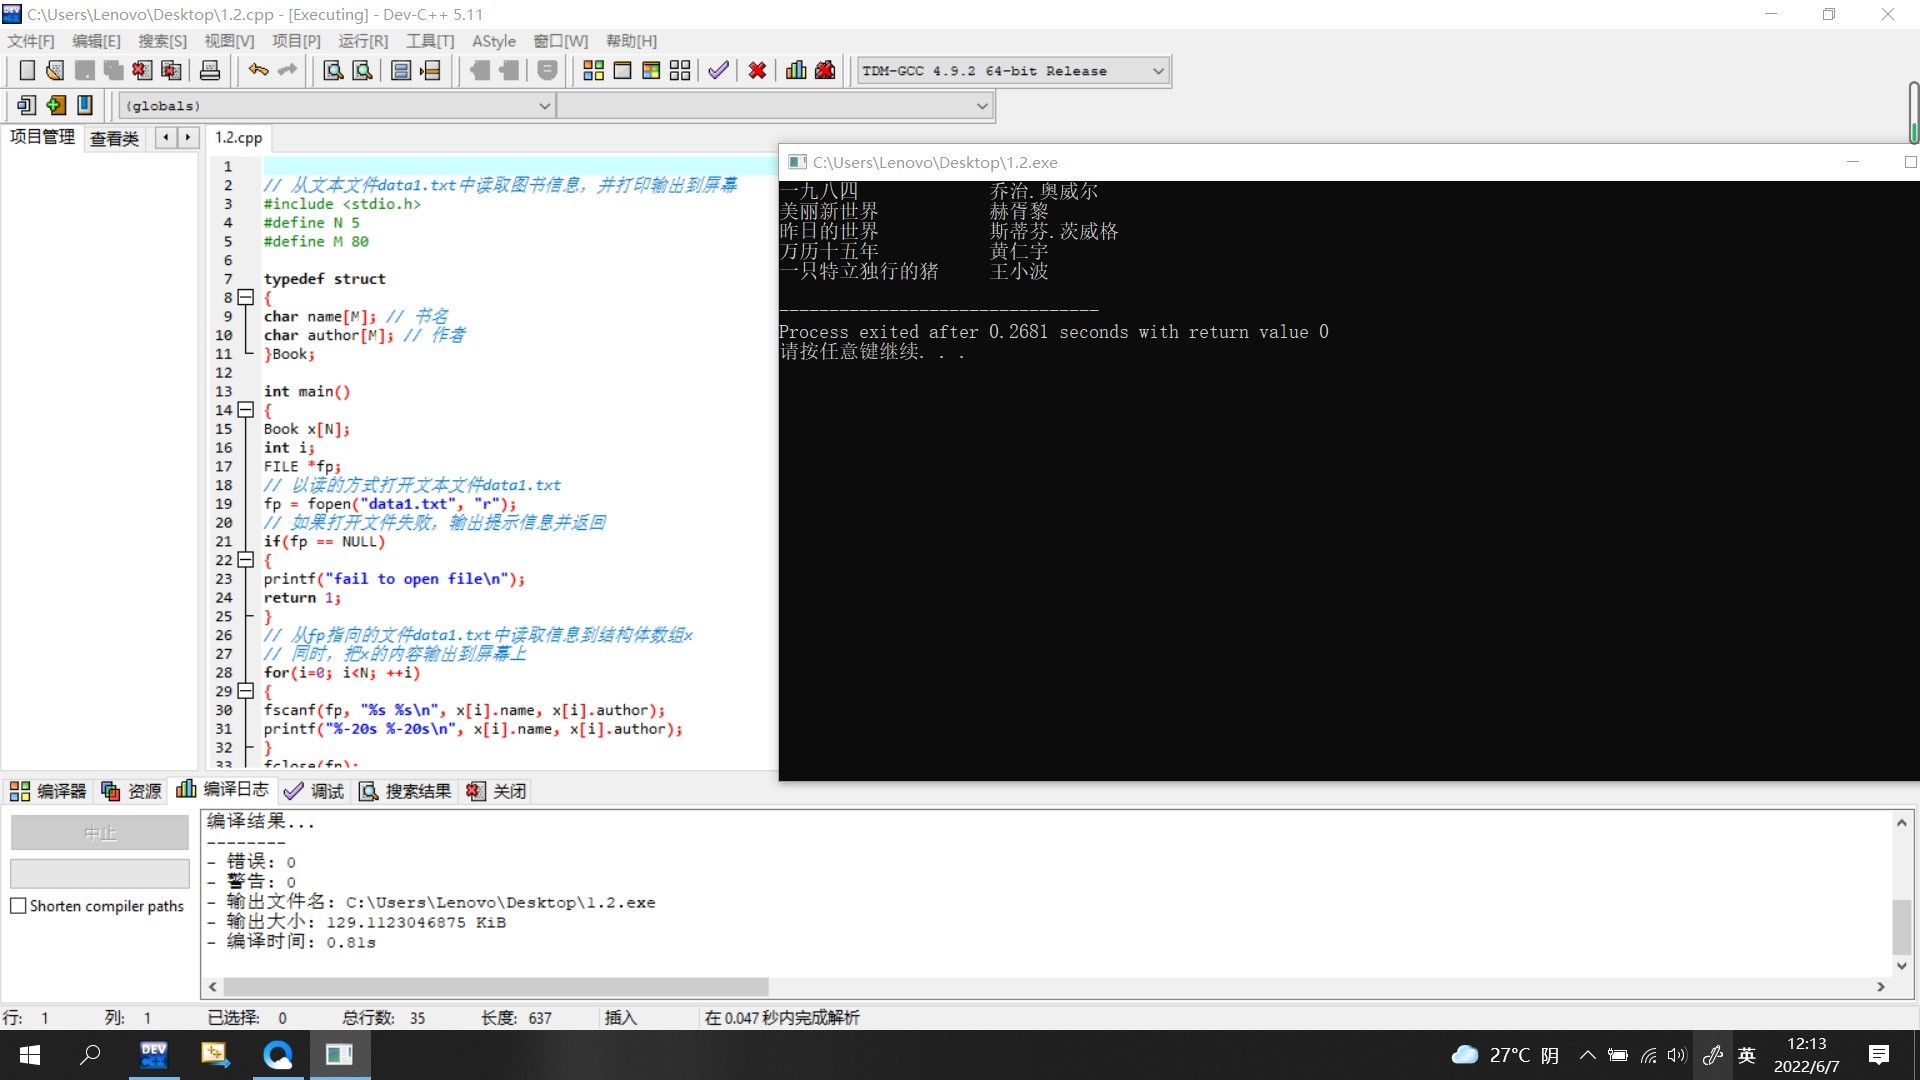The width and height of the screenshot is (1920, 1080).
Task: Click the Compile icon with four colored squares
Action: 593,70
